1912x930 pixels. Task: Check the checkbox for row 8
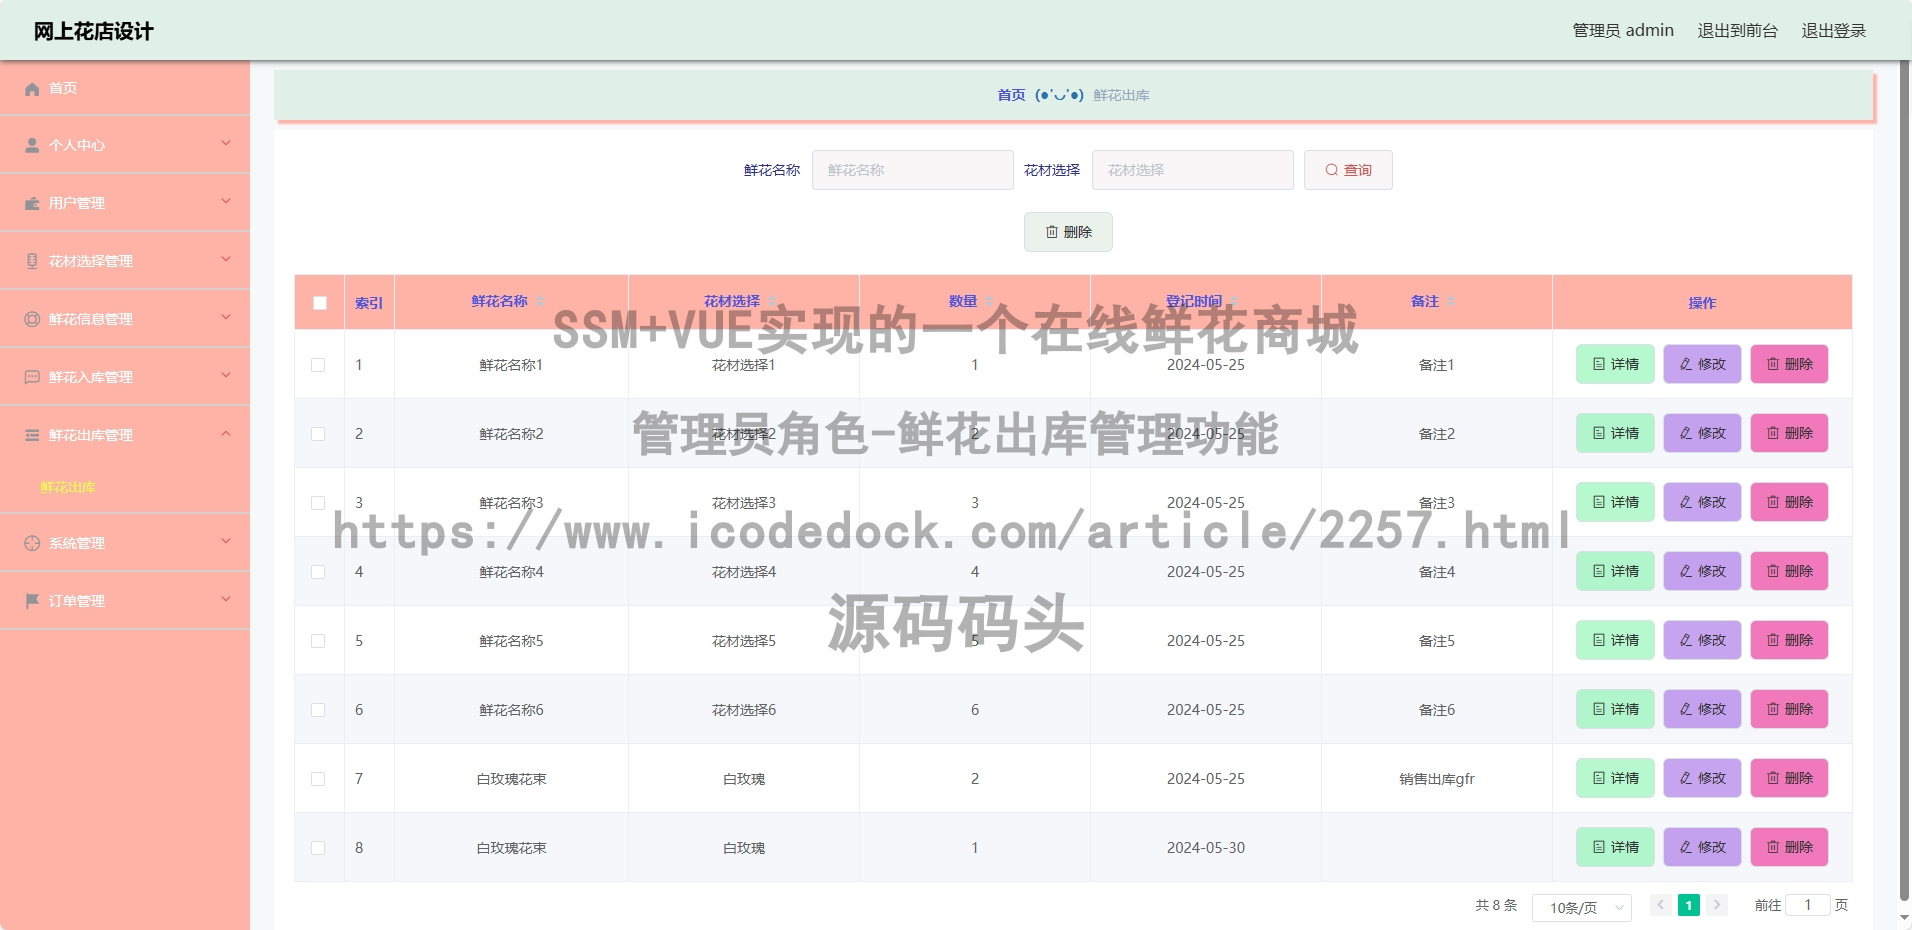coord(318,848)
